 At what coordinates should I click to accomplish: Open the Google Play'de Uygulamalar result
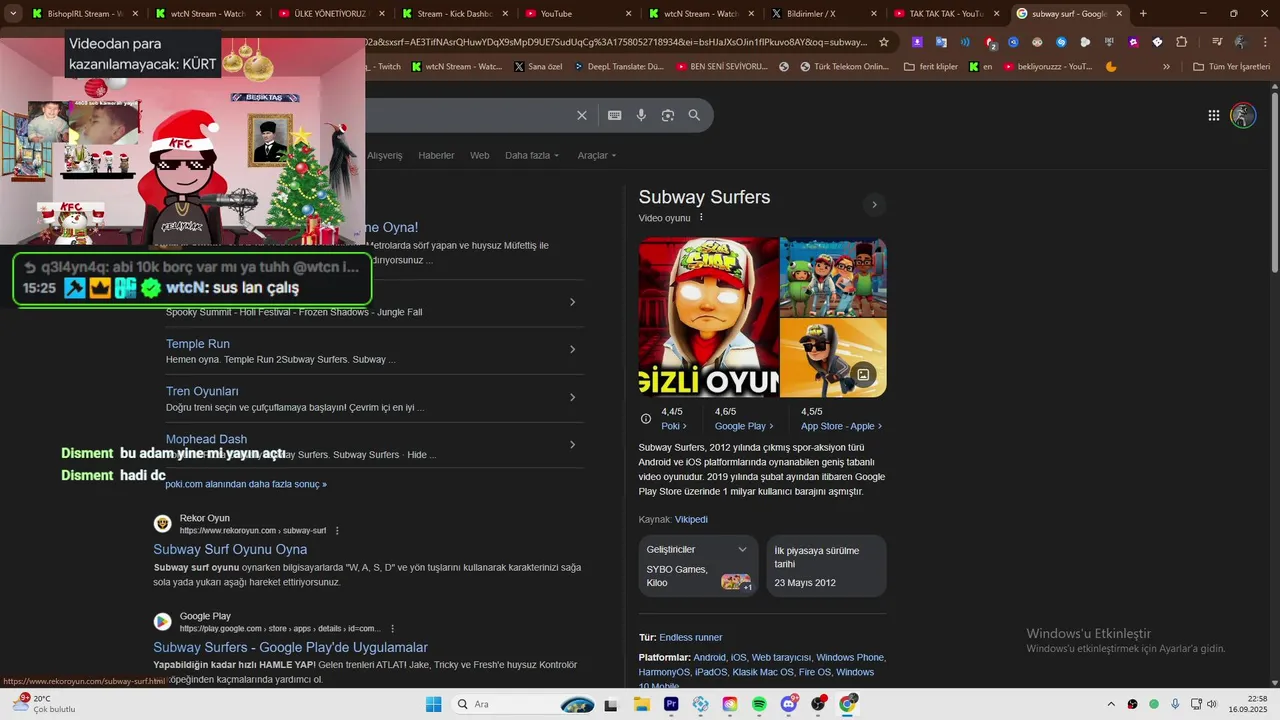290,647
